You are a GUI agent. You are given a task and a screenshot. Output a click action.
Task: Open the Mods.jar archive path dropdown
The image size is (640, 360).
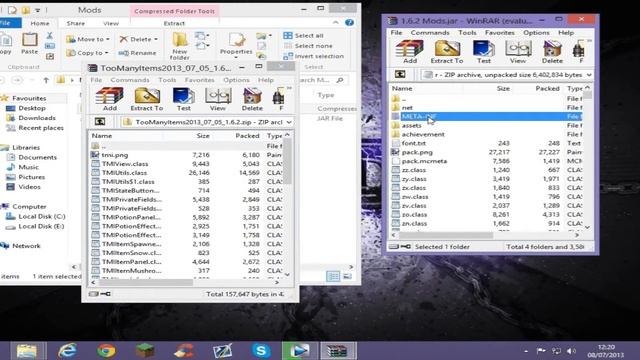(589, 75)
